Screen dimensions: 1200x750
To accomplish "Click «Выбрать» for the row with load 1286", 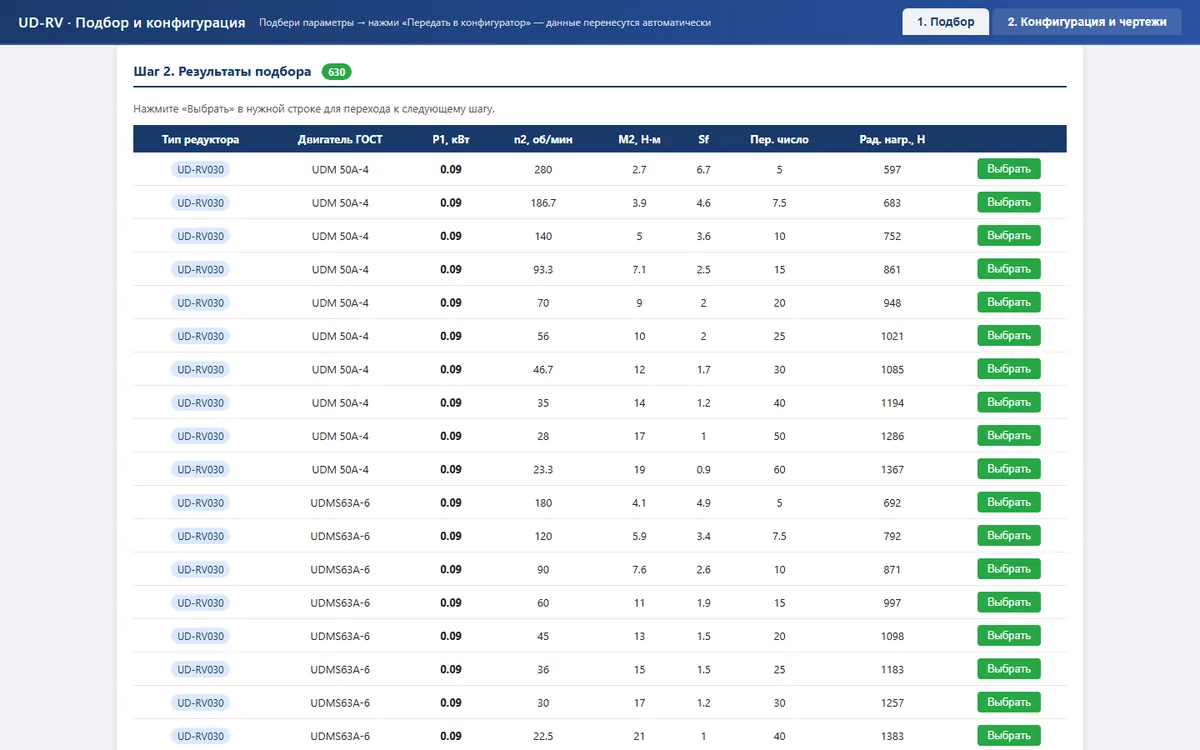I will 1009,436.
